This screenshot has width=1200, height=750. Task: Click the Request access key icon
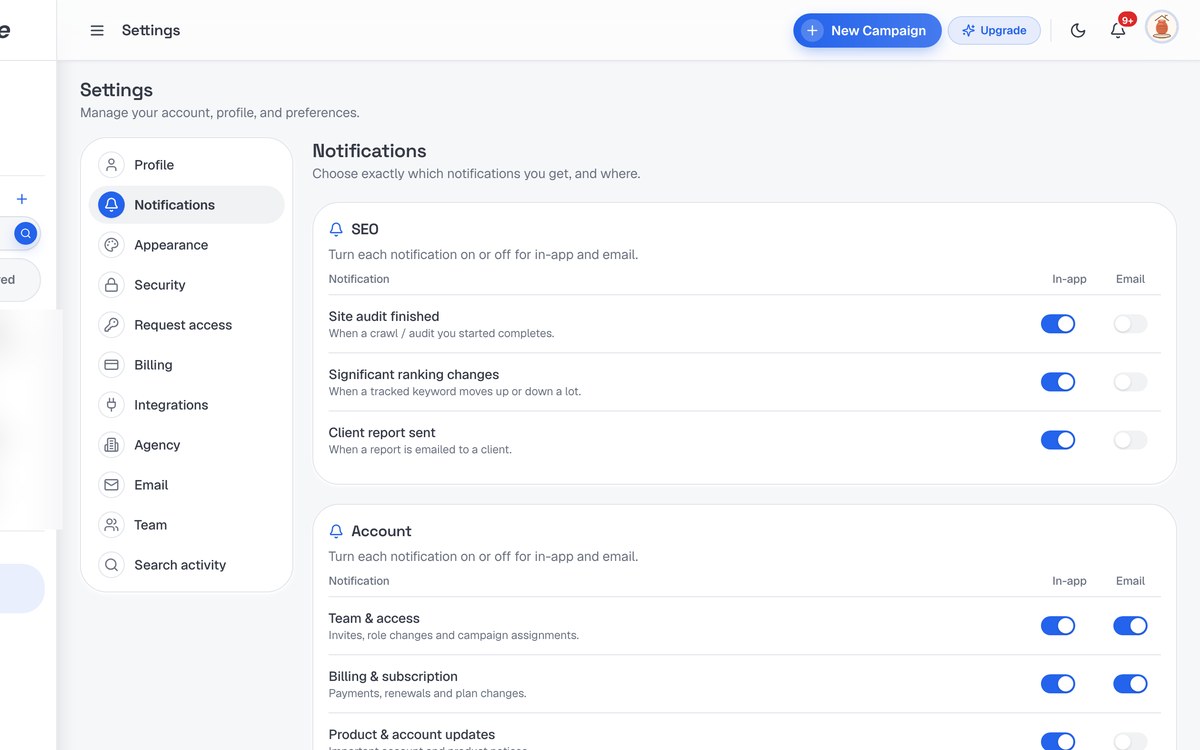pos(111,325)
